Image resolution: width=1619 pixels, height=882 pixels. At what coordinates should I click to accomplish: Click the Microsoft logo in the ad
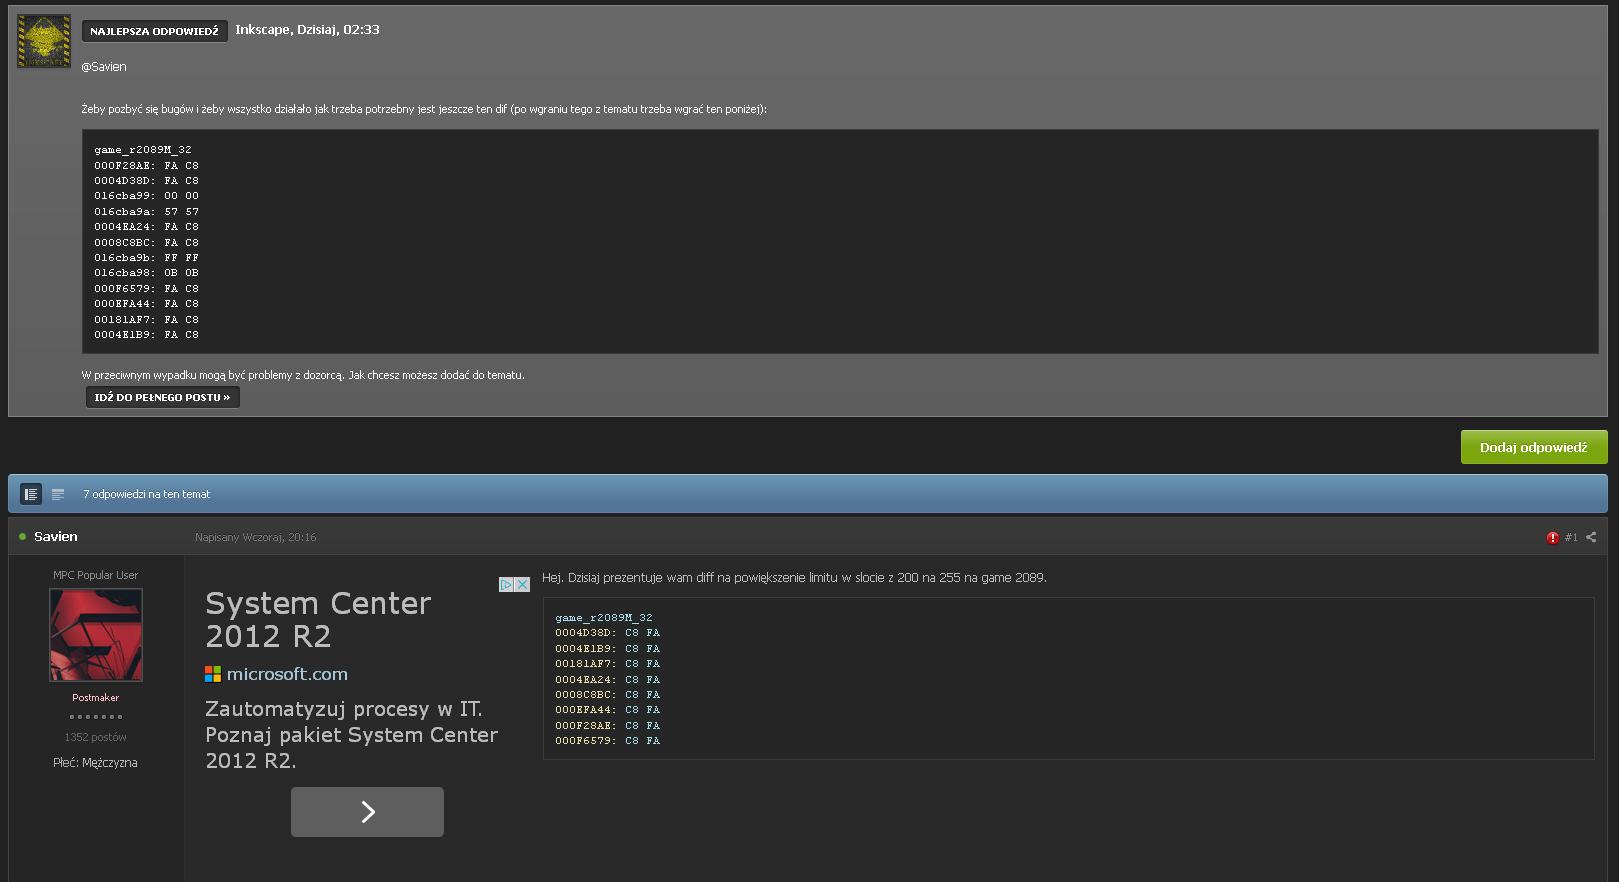[213, 674]
